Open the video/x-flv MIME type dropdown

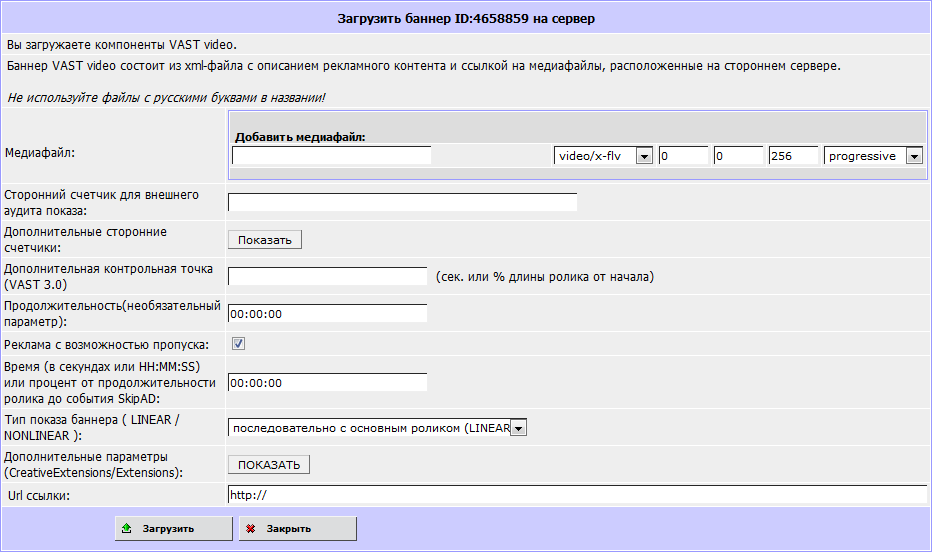coord(603,156)
